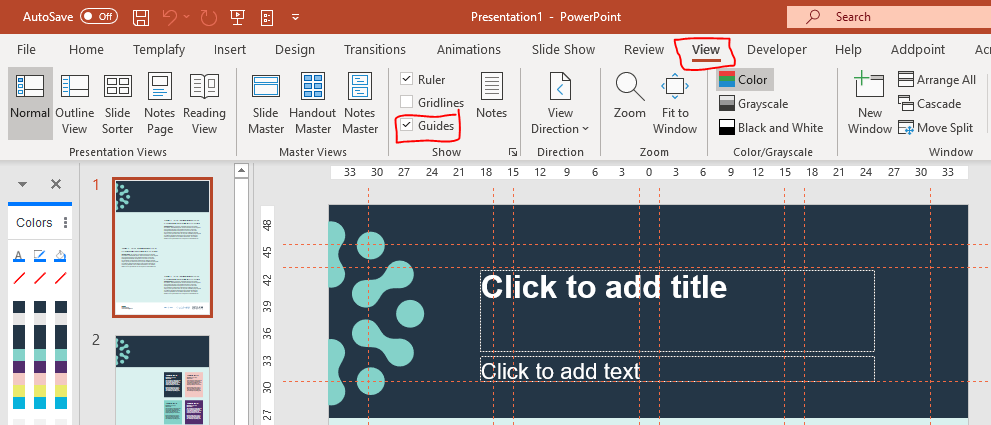Image resolution: width=991 pixels, height=425 pixels.
Task: Switch to the Design tab
Action: point(294,49)
